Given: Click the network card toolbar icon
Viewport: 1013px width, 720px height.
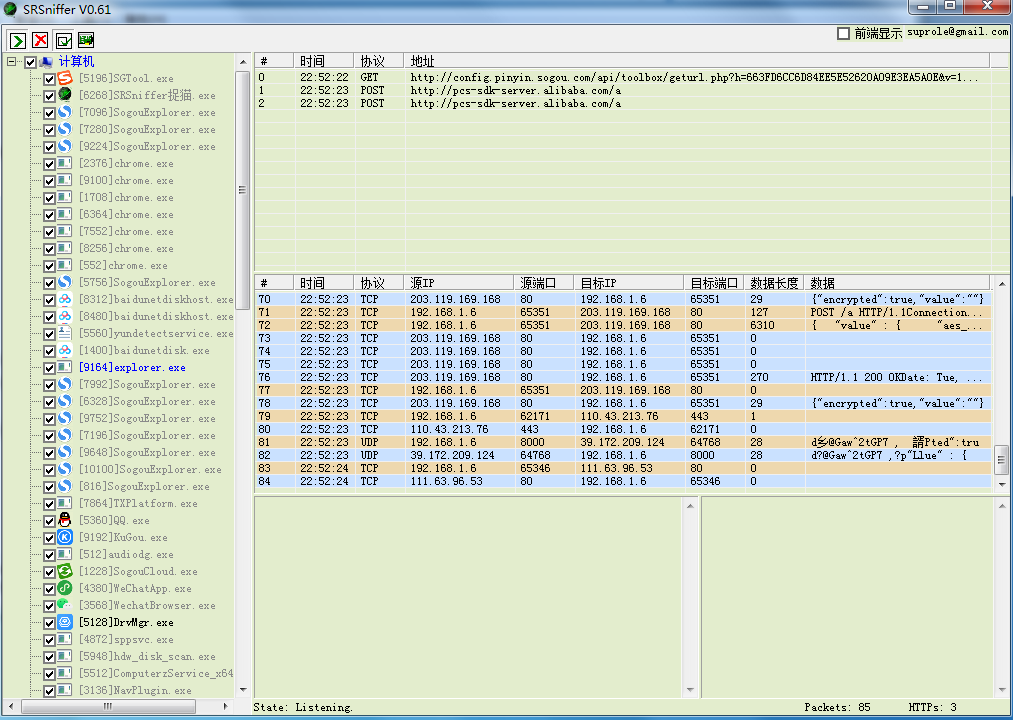Looking at the screenshot, I should (x=86, y=41).
